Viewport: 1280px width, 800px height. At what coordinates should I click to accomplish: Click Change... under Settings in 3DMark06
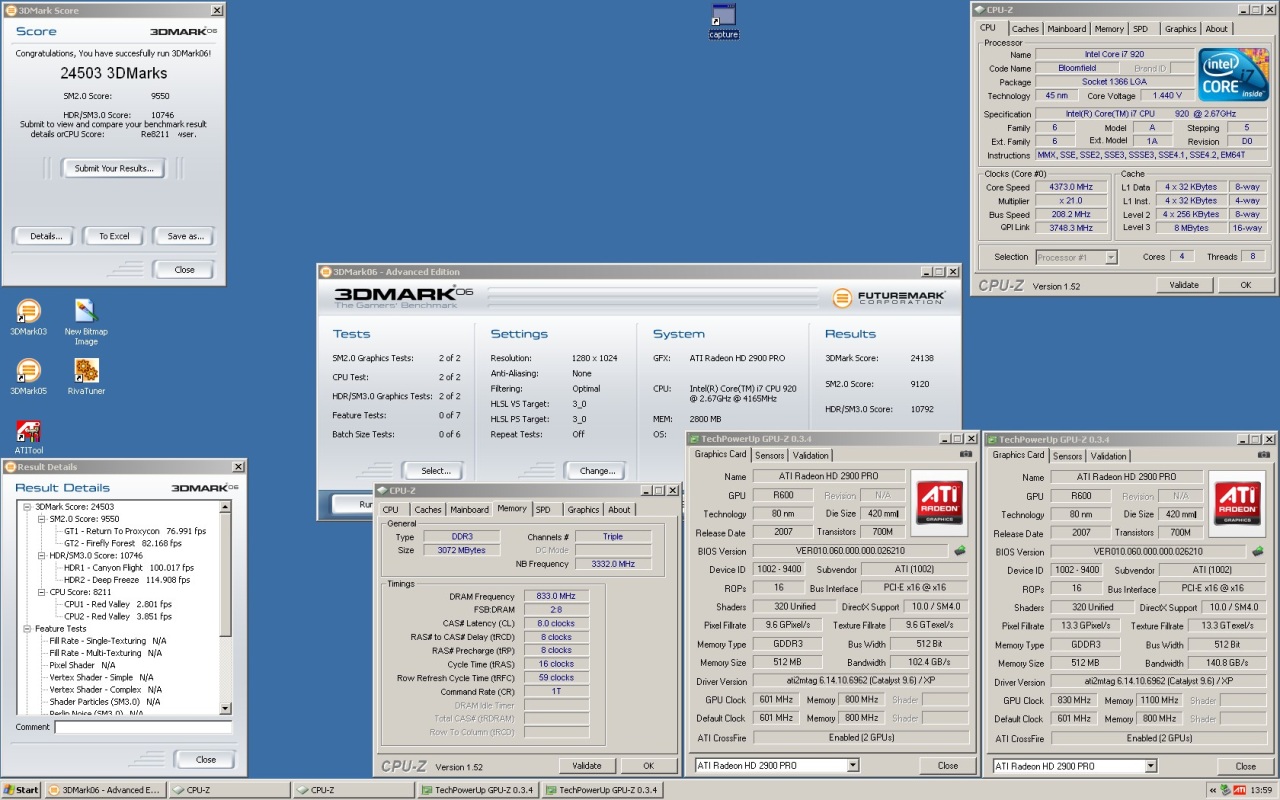click(597, 470)
